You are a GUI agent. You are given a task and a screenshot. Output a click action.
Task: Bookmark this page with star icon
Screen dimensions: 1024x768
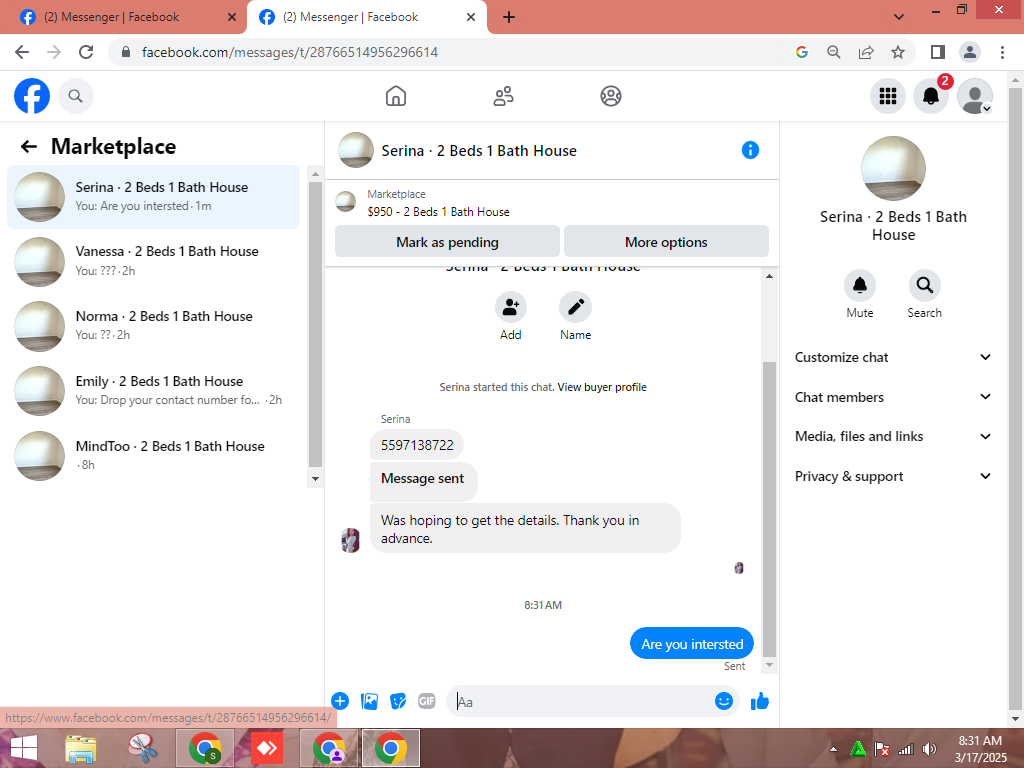(x=898, y=52)
